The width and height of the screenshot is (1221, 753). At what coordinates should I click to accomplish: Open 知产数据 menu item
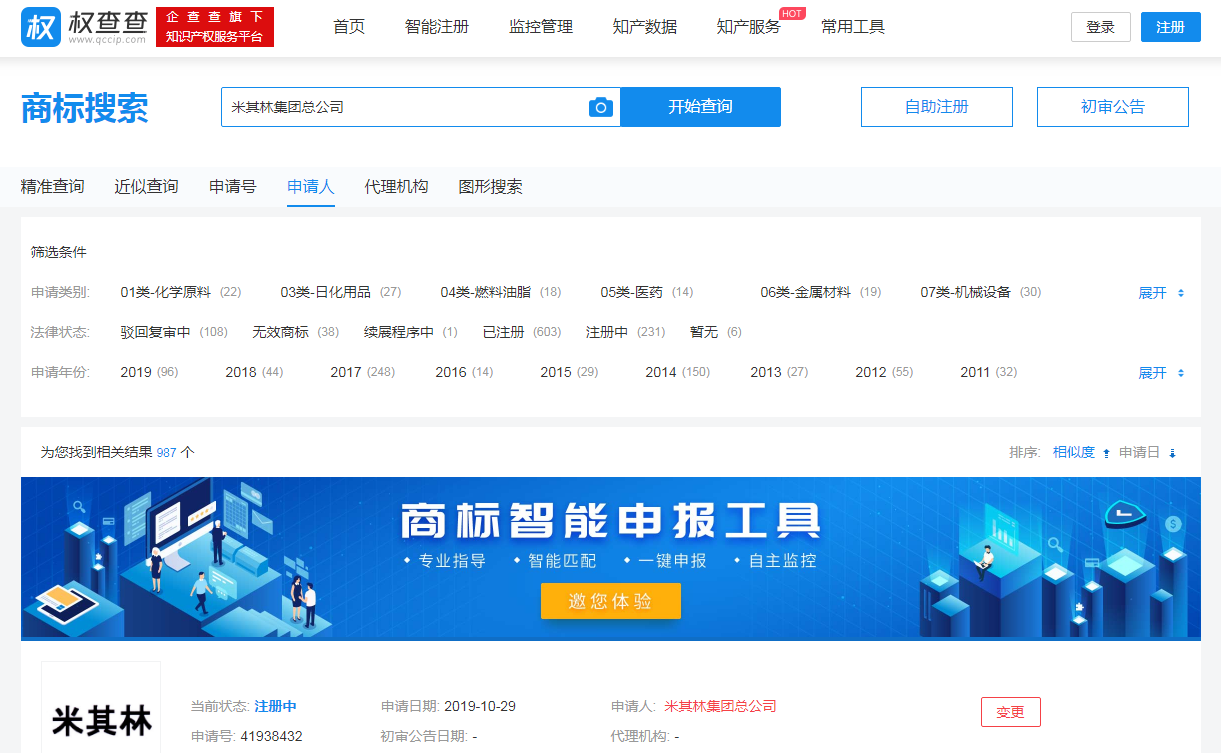[x=645, y=27]
